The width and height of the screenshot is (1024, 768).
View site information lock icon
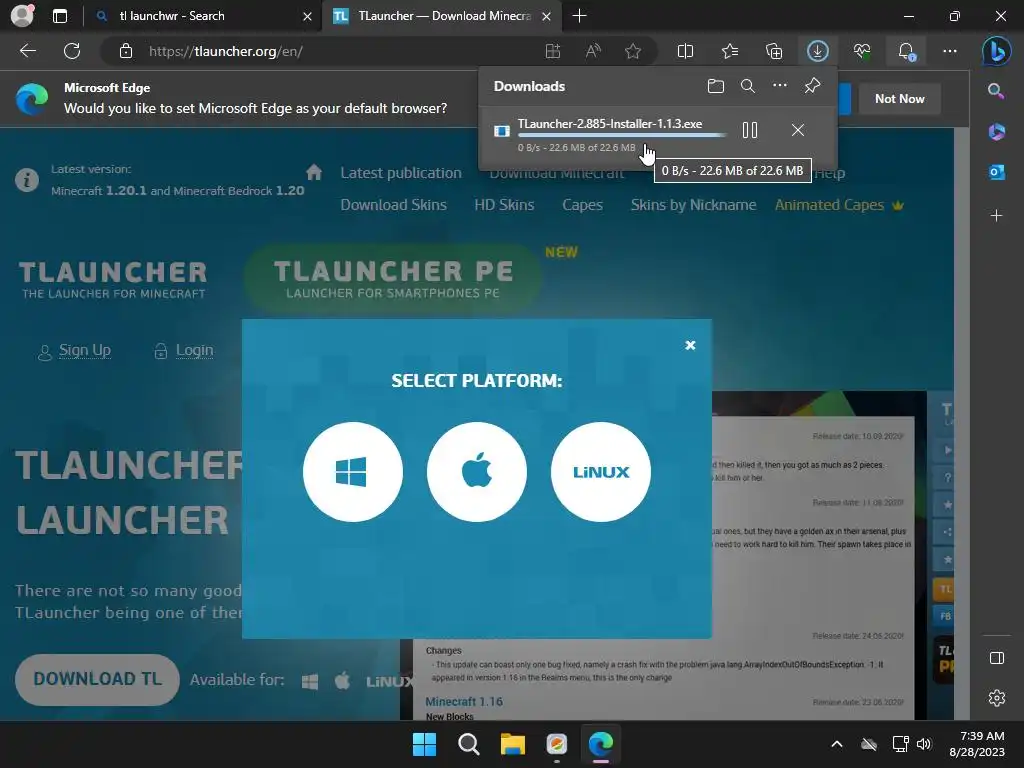126,51
